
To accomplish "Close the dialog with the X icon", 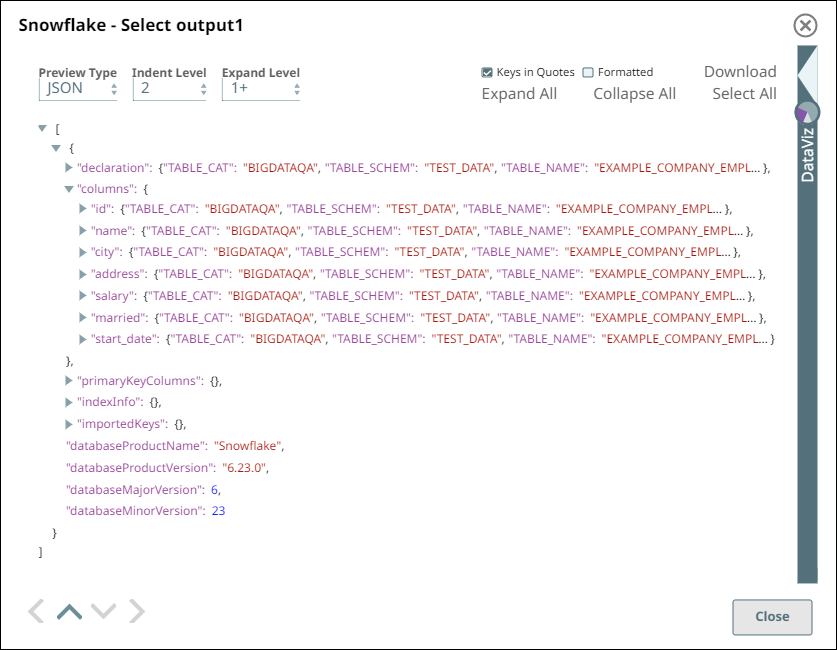I will click(x=804, y=26).
